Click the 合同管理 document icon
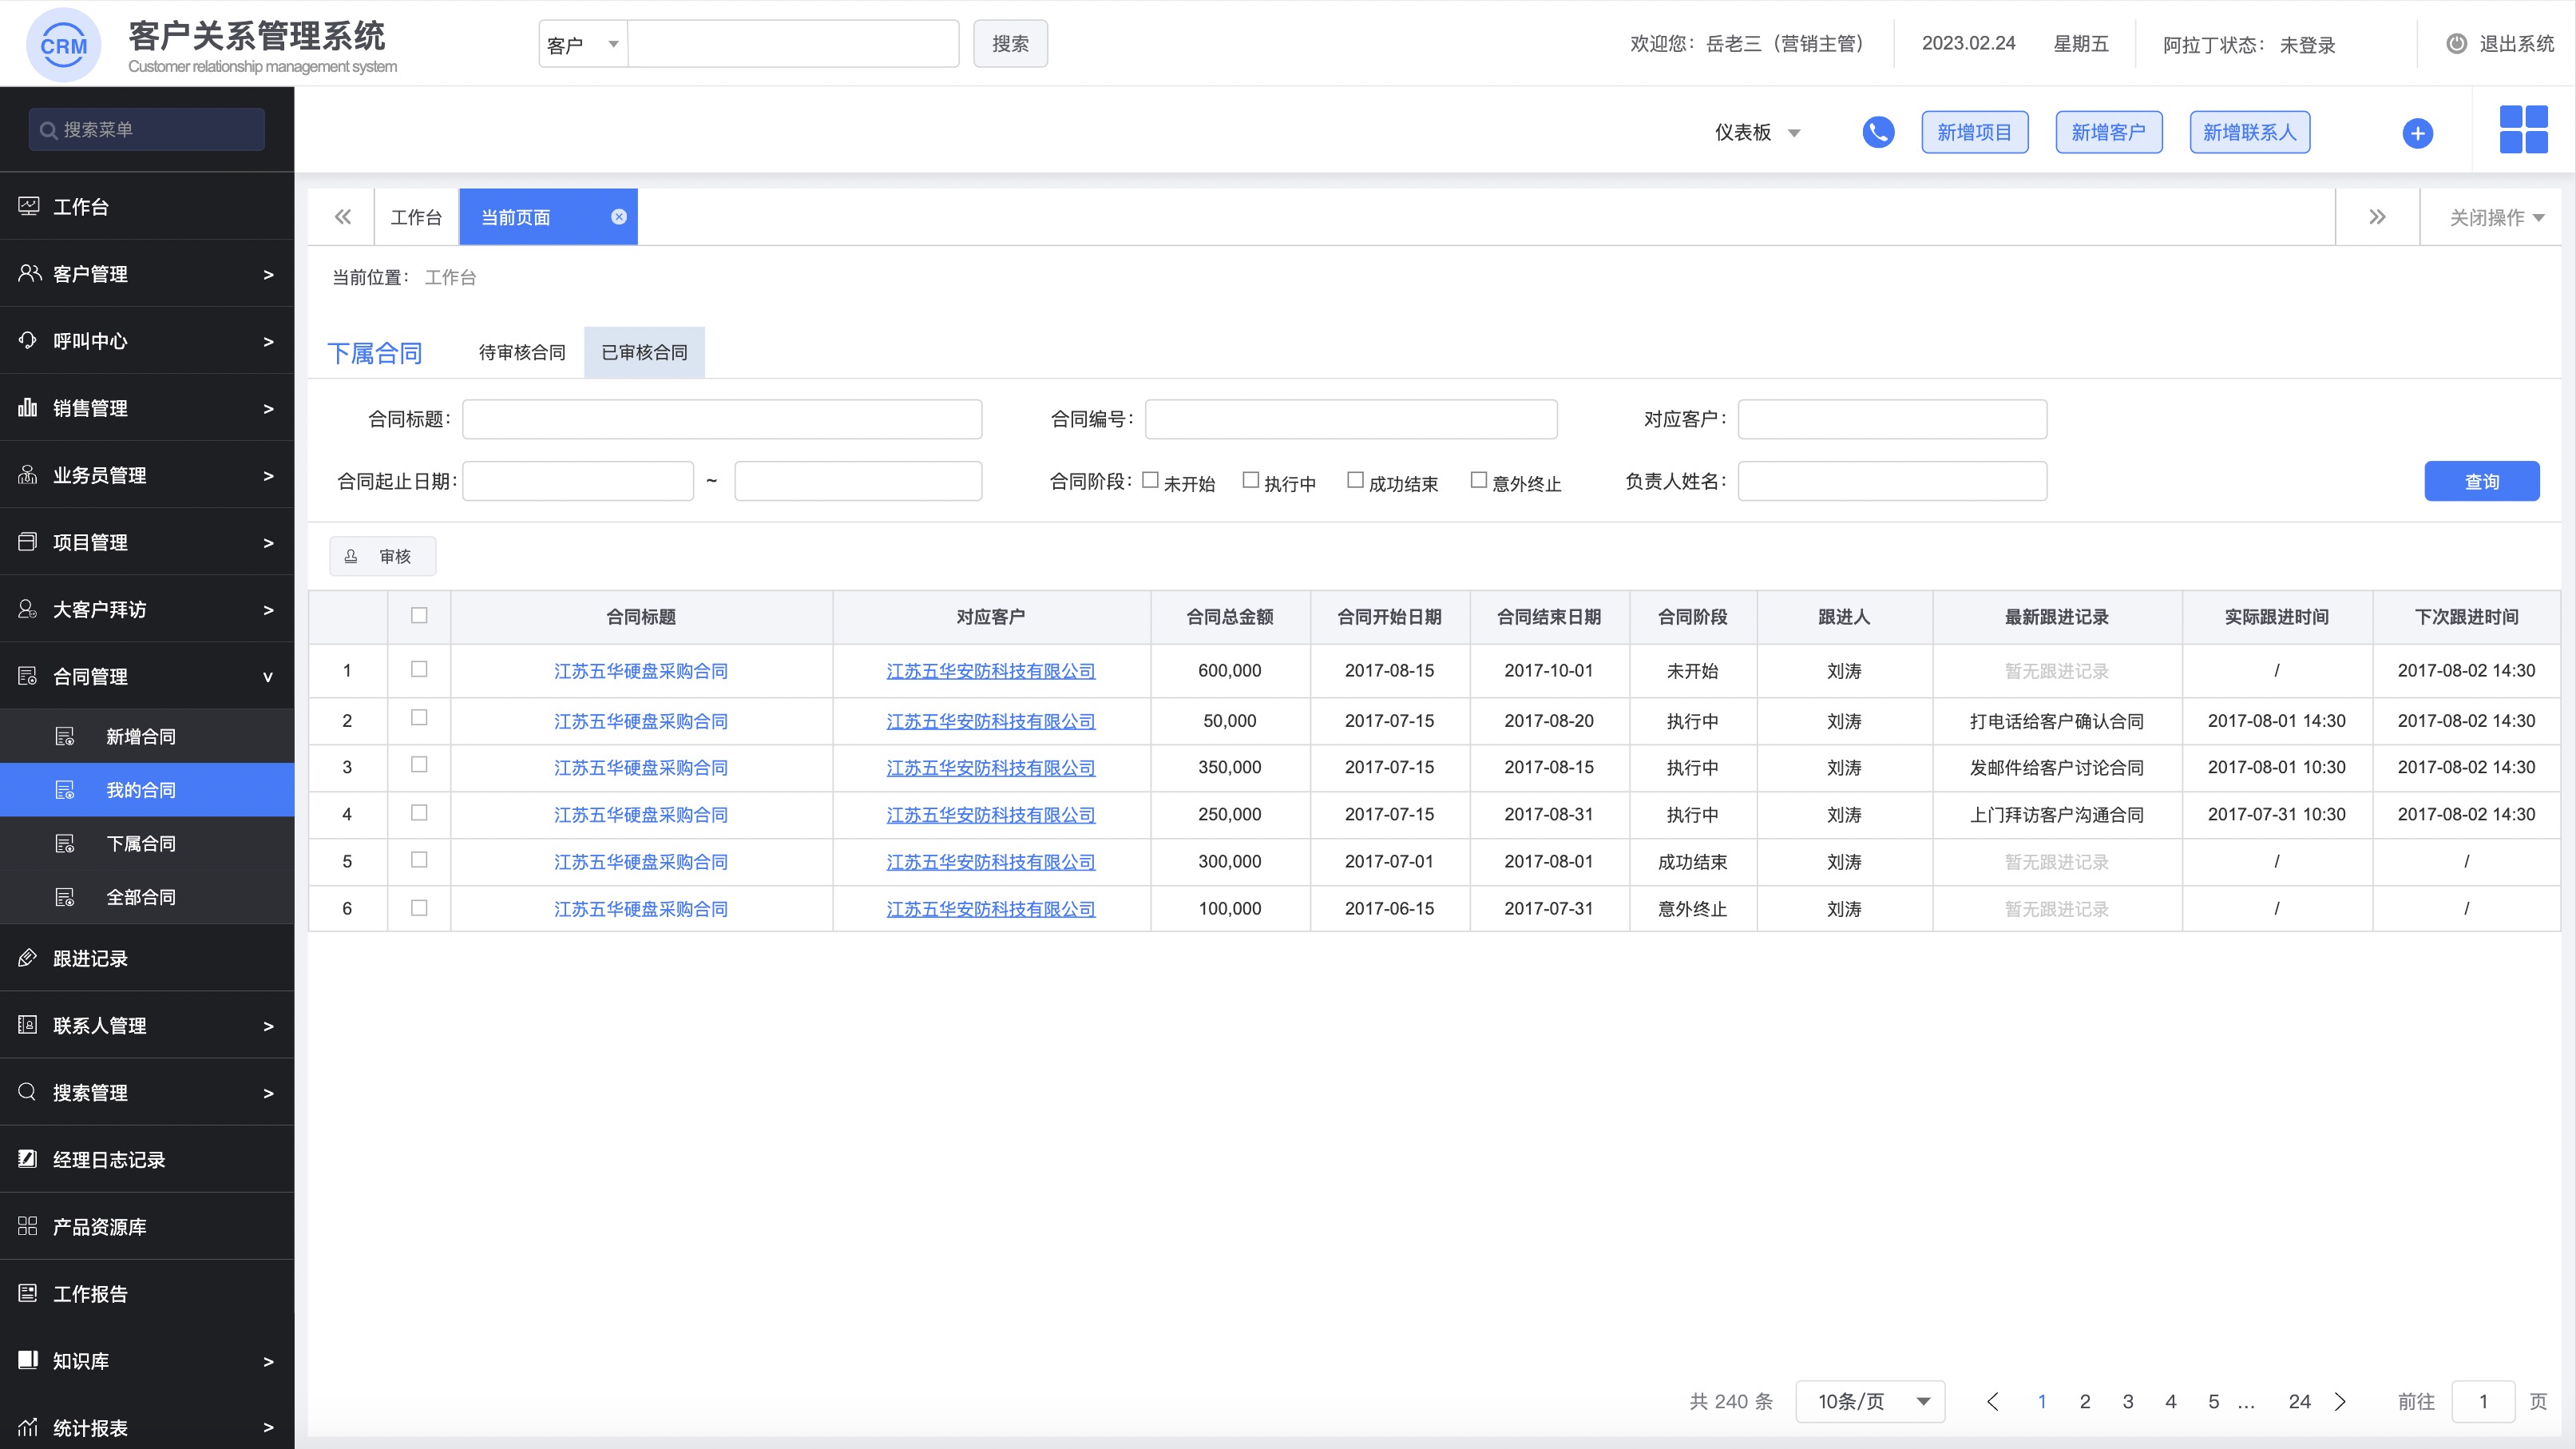The height and width of the screenshot is (1449, 2576). click(x=28, y=675)
